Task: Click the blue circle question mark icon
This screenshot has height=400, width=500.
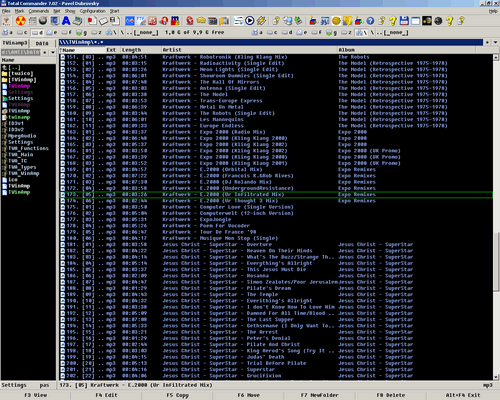Action: [x=370, y=21]
